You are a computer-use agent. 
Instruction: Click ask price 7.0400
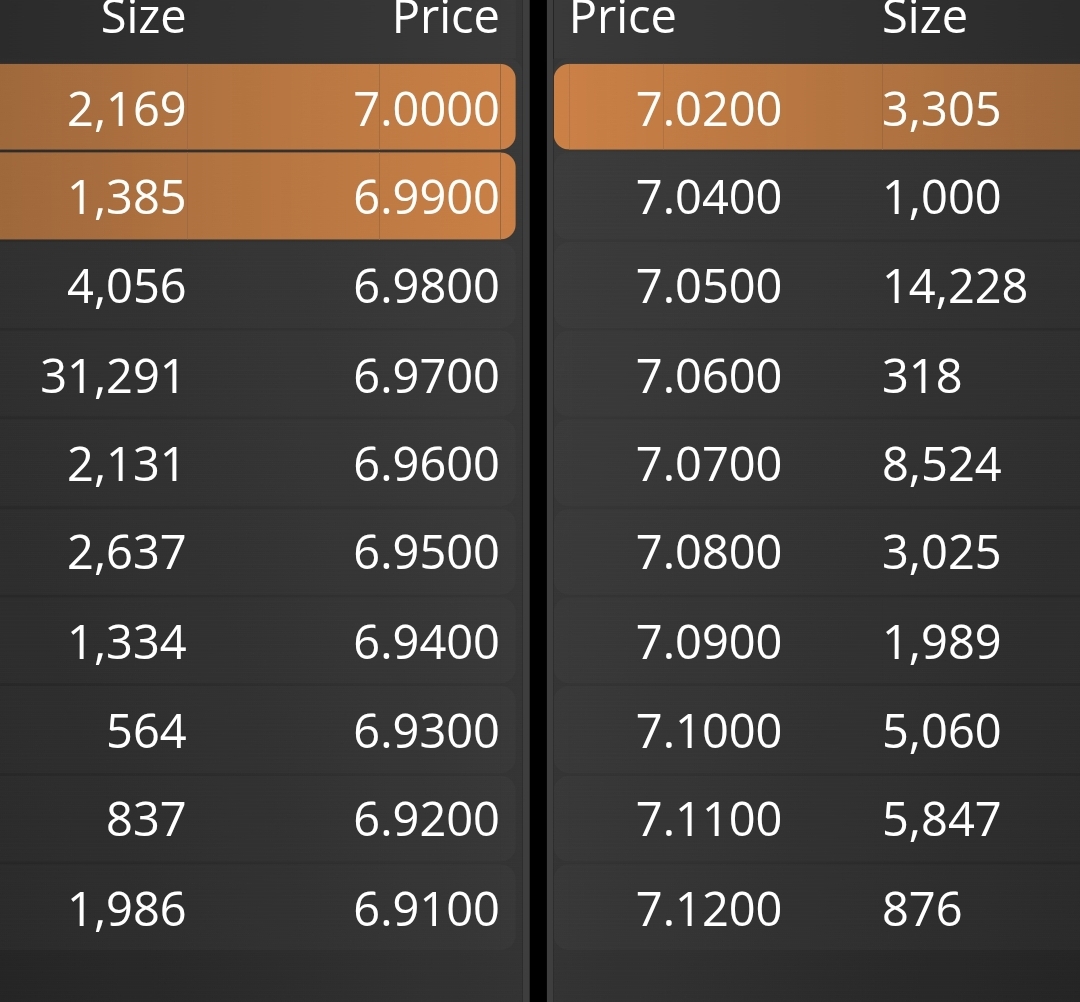709,197
